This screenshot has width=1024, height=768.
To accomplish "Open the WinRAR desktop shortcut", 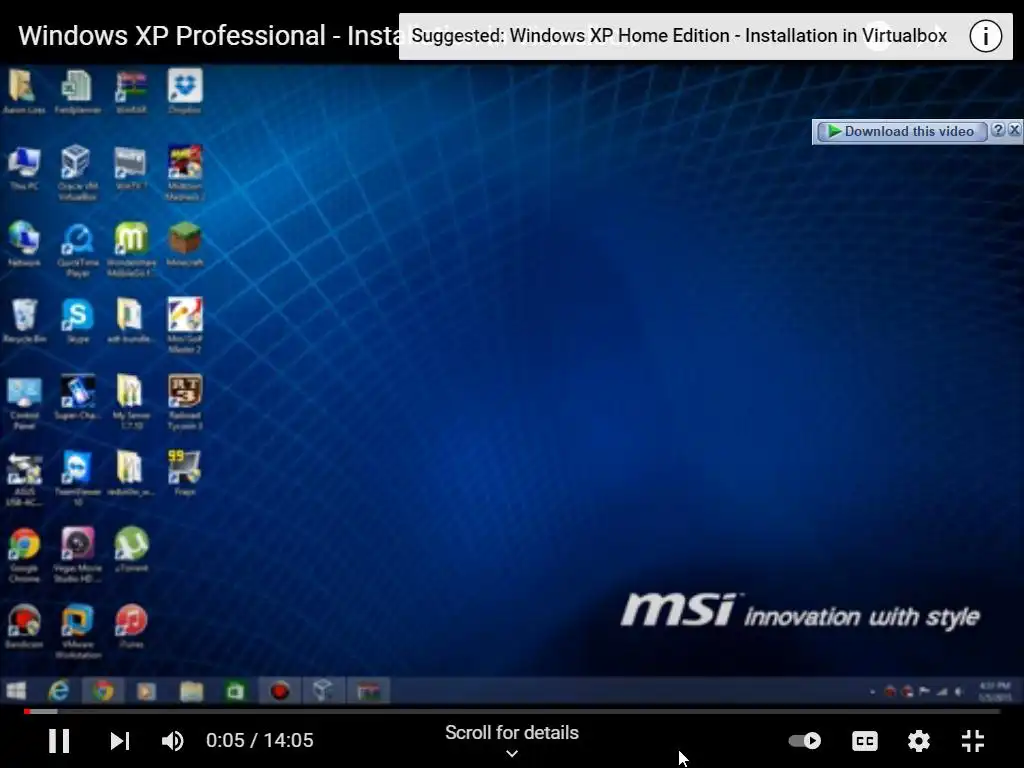I will (131, 91).
